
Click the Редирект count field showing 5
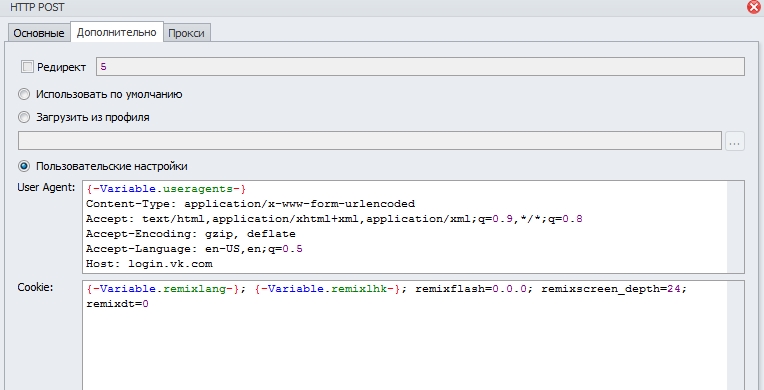coord(420,67)
